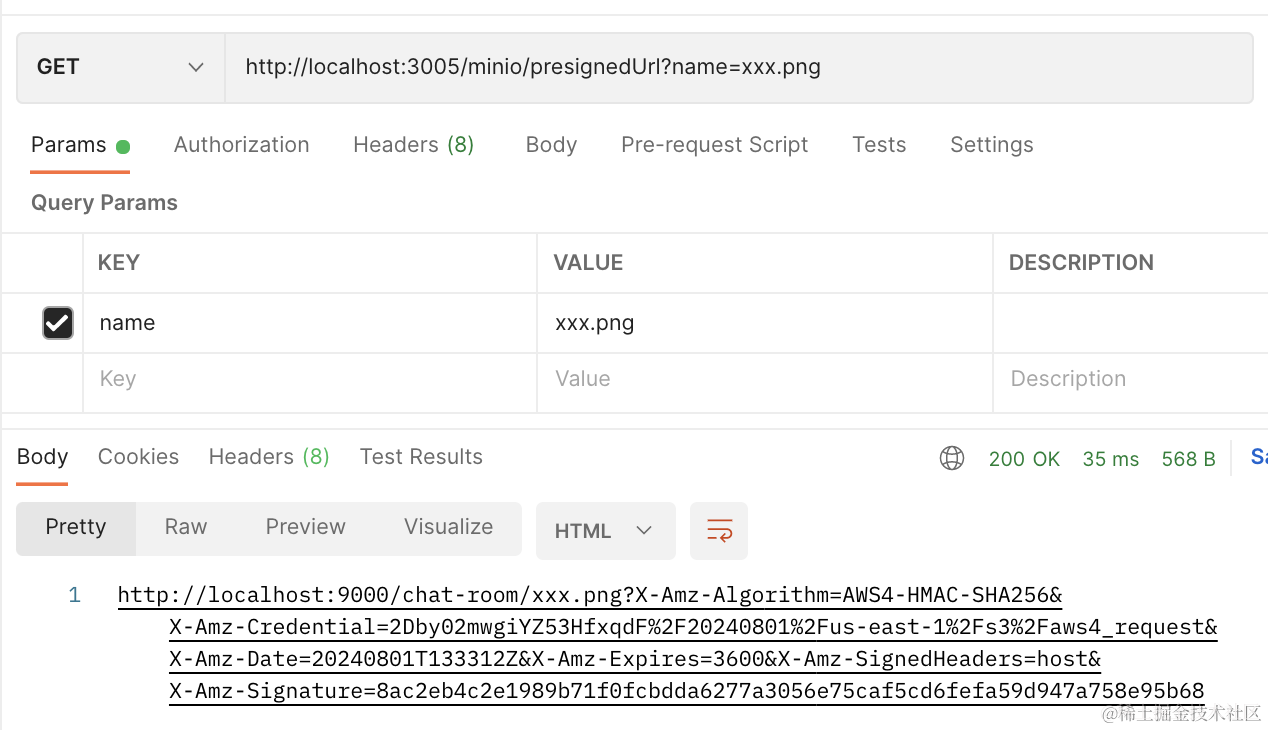Open the request Headers (8) tab
The width and height of the screenshot is (1268, 730).
point(413,145)
